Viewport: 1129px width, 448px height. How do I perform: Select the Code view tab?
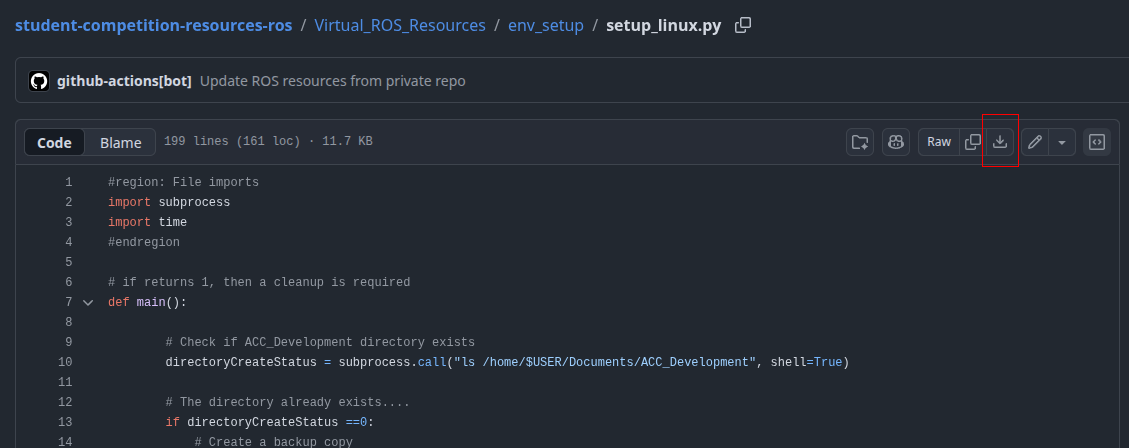54,143
